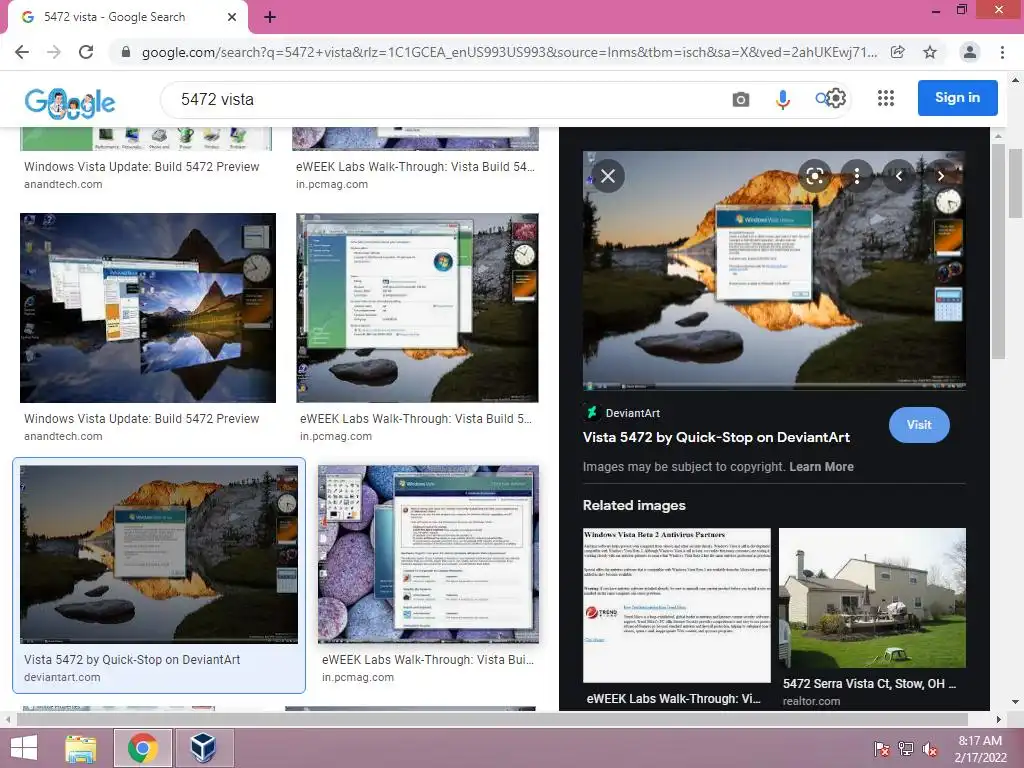This screenshot has height=768, width=1024.
Task: Open Vista 5472 by Quick-Stop title link
Action: click(x=716, y=438)
